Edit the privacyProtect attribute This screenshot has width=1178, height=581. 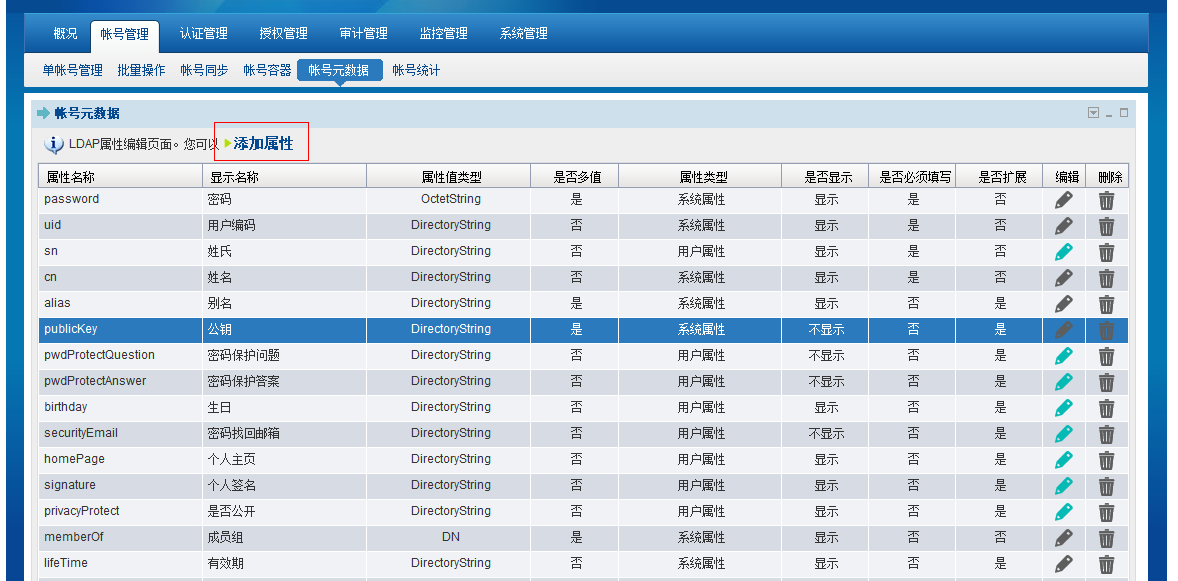[x=1063, y=512]
